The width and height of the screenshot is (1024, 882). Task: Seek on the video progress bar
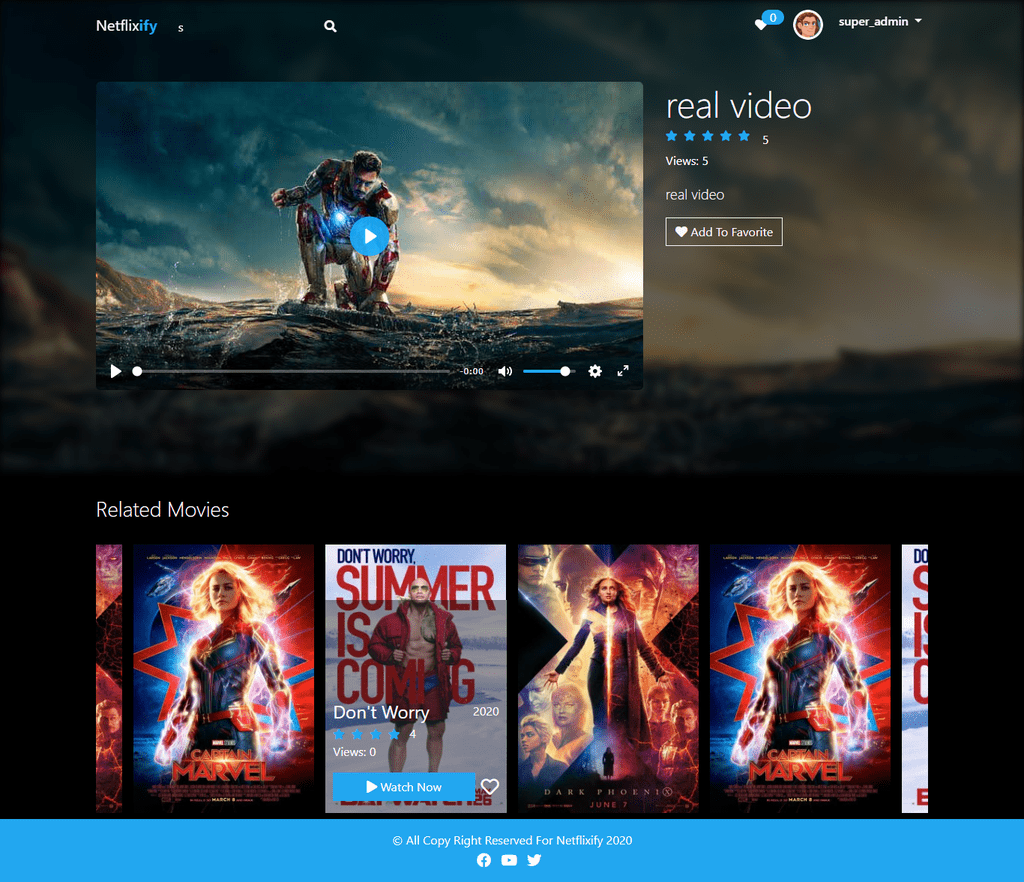[x=293, y=371]
